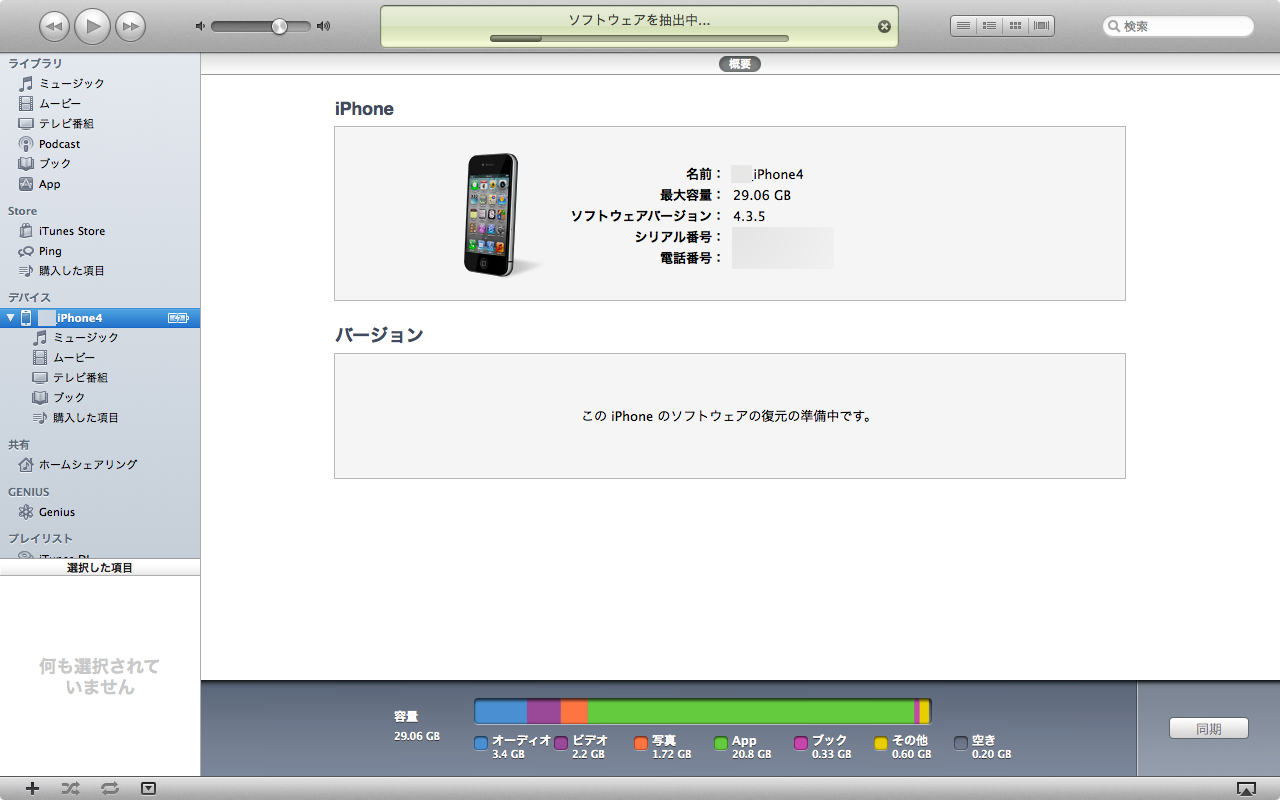Click the plus button to add playlist

click(x=32, y=788)
